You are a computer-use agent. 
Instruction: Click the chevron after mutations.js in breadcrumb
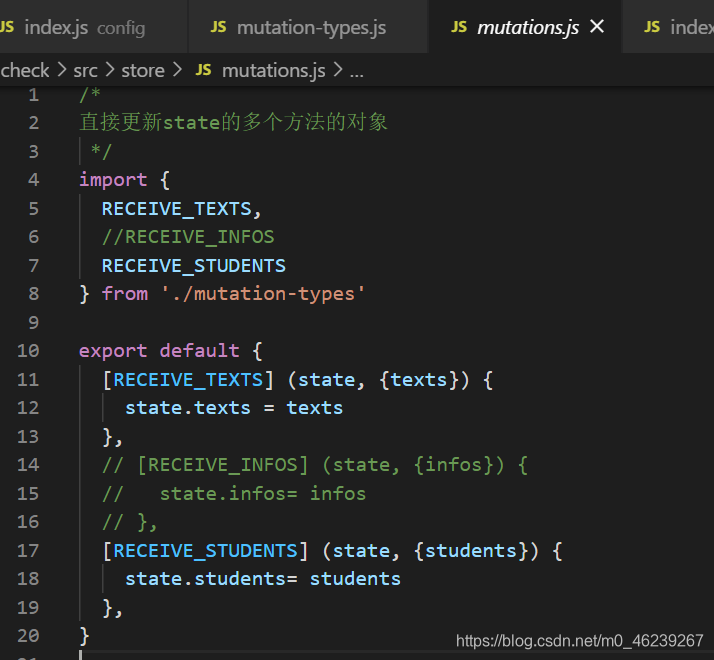338,70
